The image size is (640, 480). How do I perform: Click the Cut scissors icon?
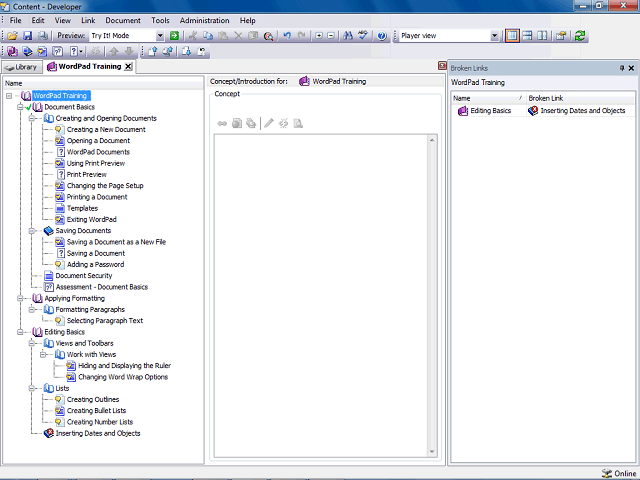[x=193, y=36]
